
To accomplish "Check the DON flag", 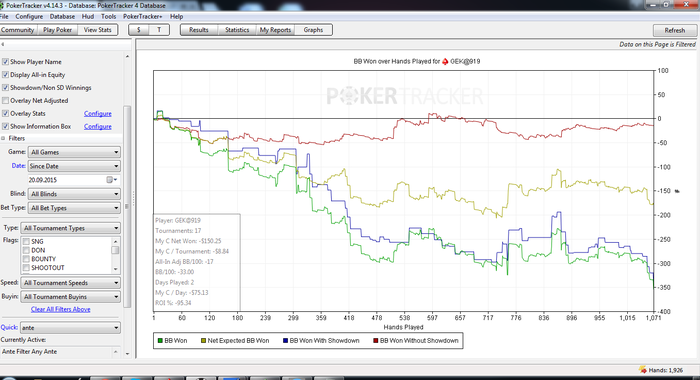I will pyautogui.click(x=26, y=251).
